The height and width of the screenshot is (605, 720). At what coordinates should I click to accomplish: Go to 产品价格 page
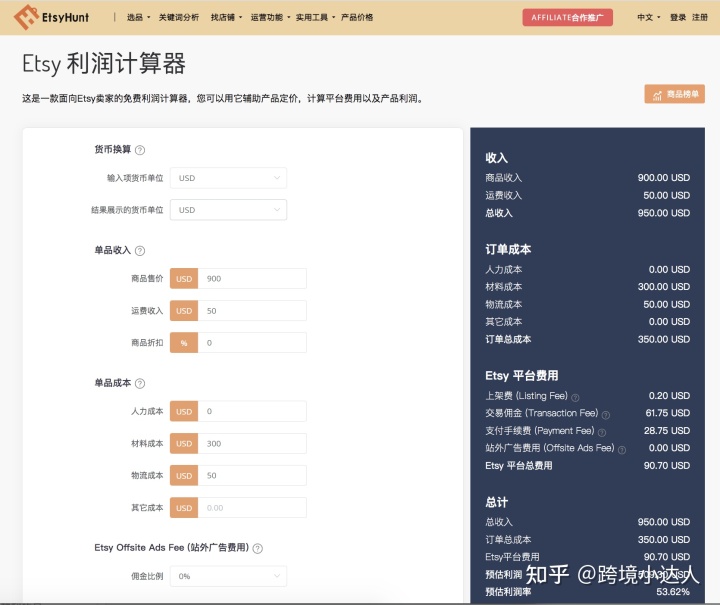pyautogui.click(x=357, y=17)
